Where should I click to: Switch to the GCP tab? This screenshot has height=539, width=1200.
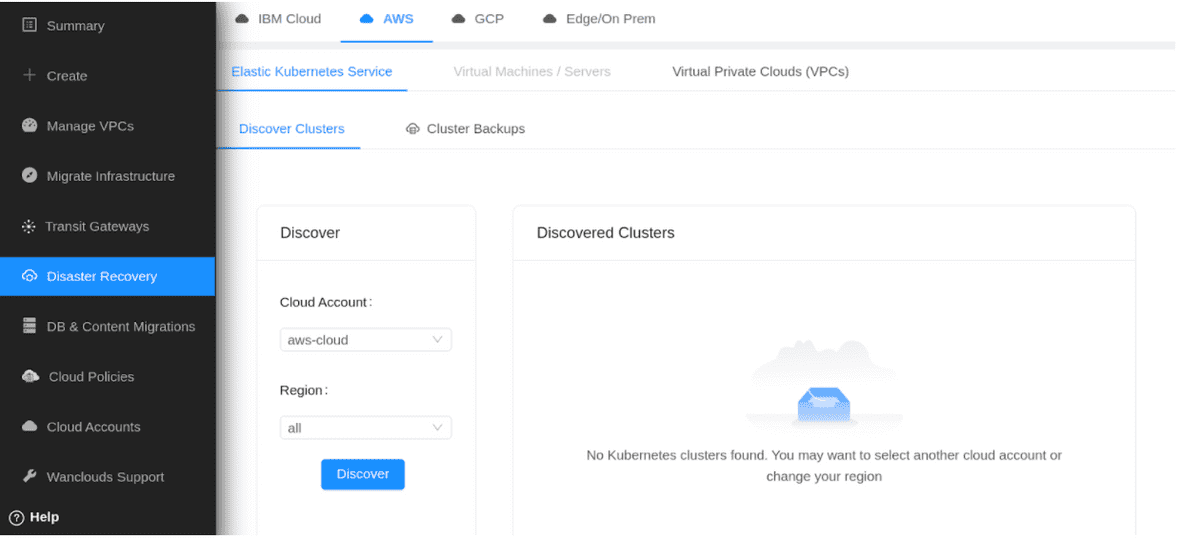pos(477,18)
